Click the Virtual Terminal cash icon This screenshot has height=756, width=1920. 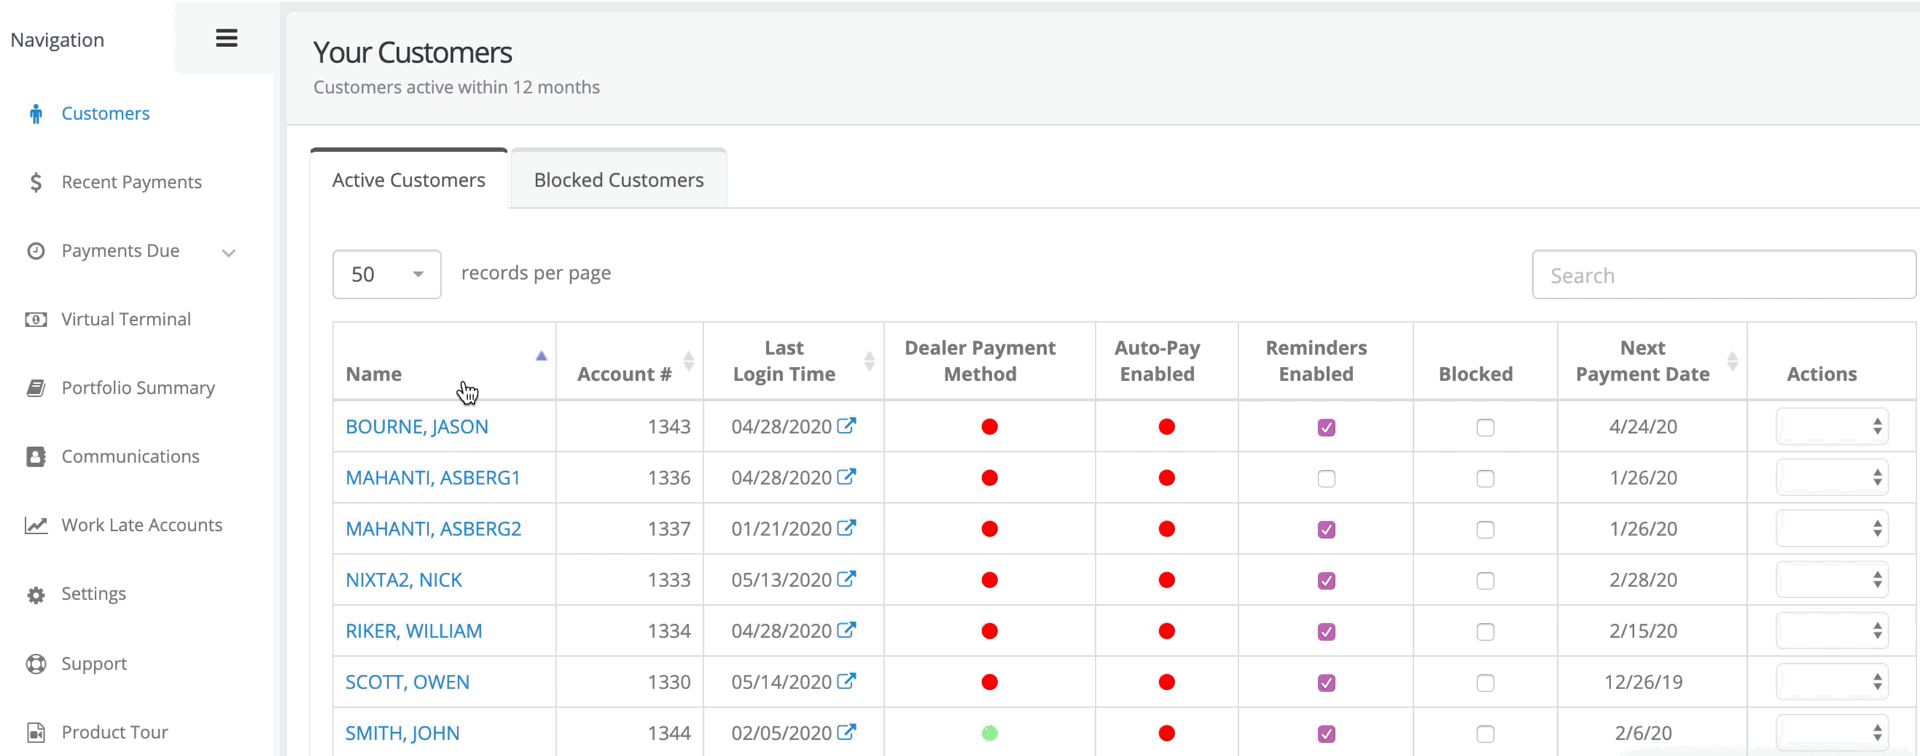point(36,320)
